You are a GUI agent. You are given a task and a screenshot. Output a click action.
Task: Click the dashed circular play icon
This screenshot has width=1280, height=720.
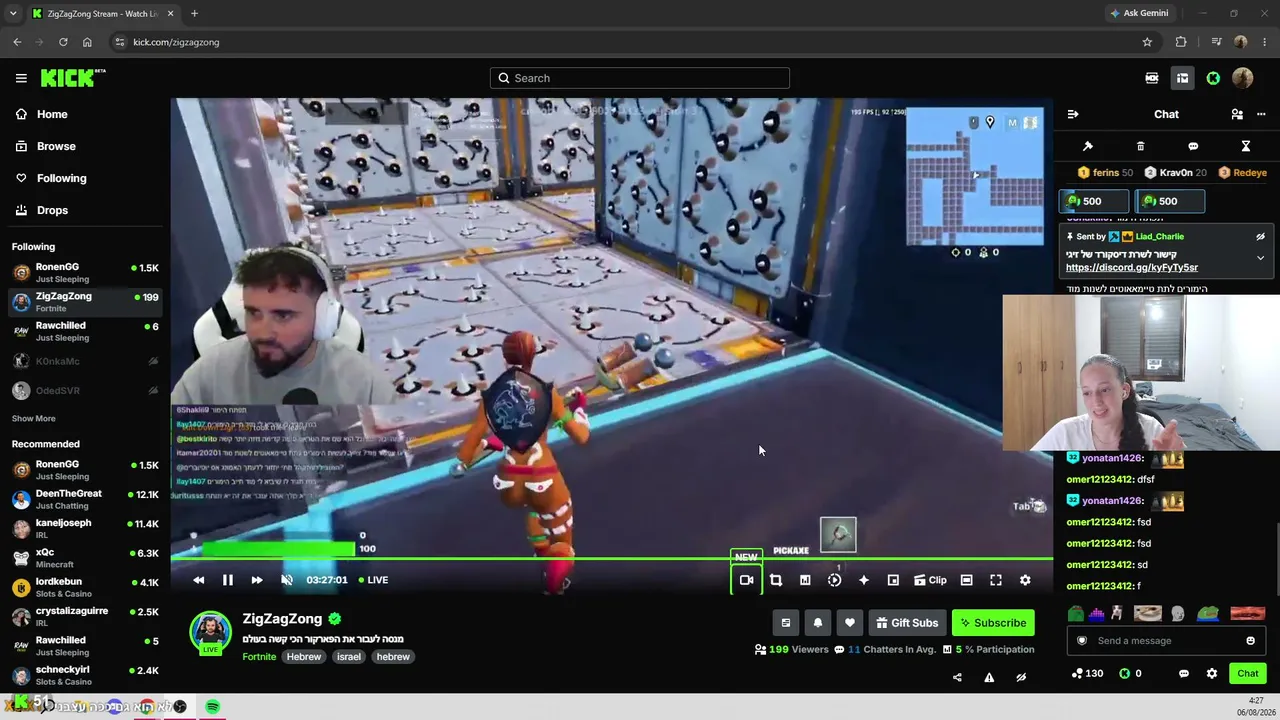[x=834, y=580]
